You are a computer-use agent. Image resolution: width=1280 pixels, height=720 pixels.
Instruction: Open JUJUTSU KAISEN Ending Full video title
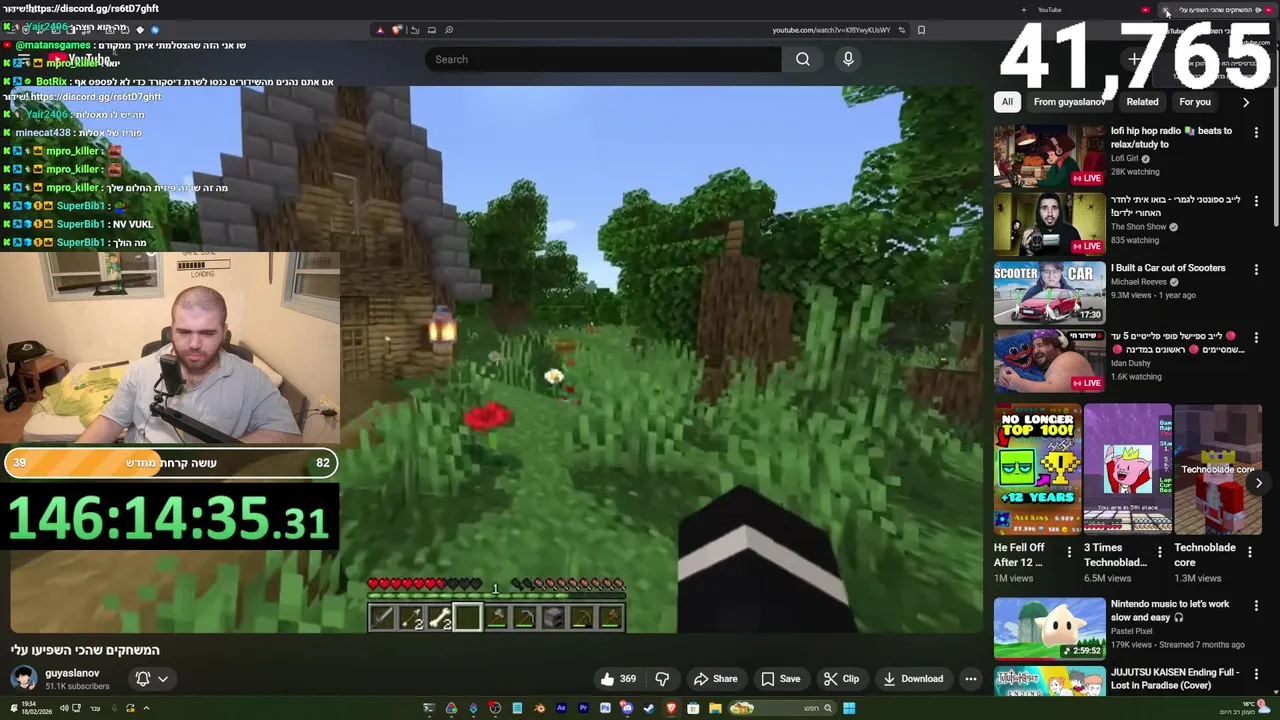pyautogui.click(x=1175, y=679)
